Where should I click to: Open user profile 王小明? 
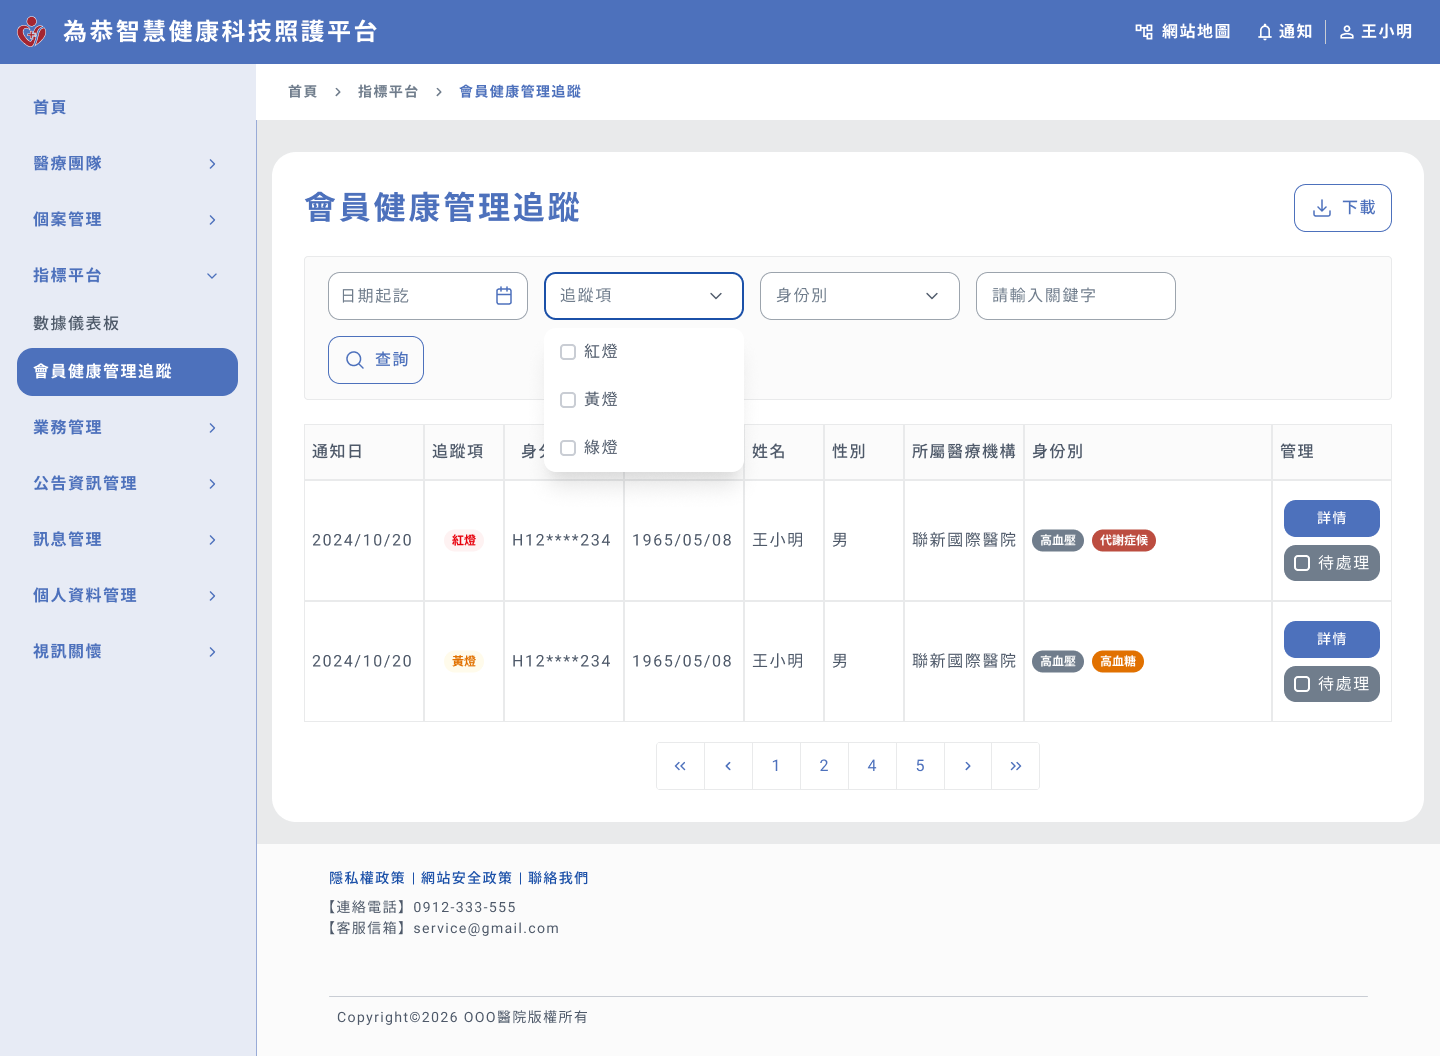pos(1376,32)
